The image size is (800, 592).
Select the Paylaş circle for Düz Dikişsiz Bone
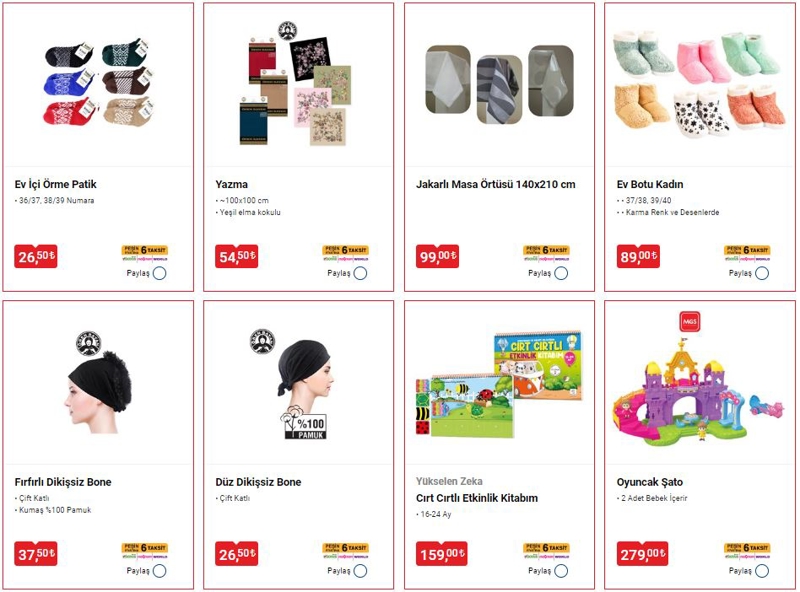tap(360, 571)
